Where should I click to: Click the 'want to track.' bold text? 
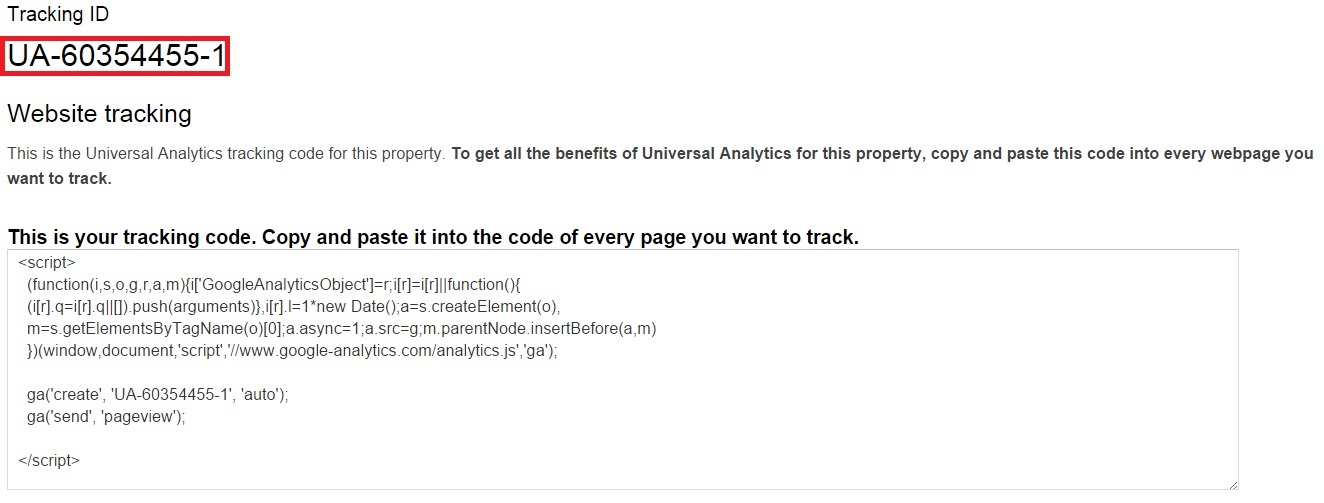point(59,179)
